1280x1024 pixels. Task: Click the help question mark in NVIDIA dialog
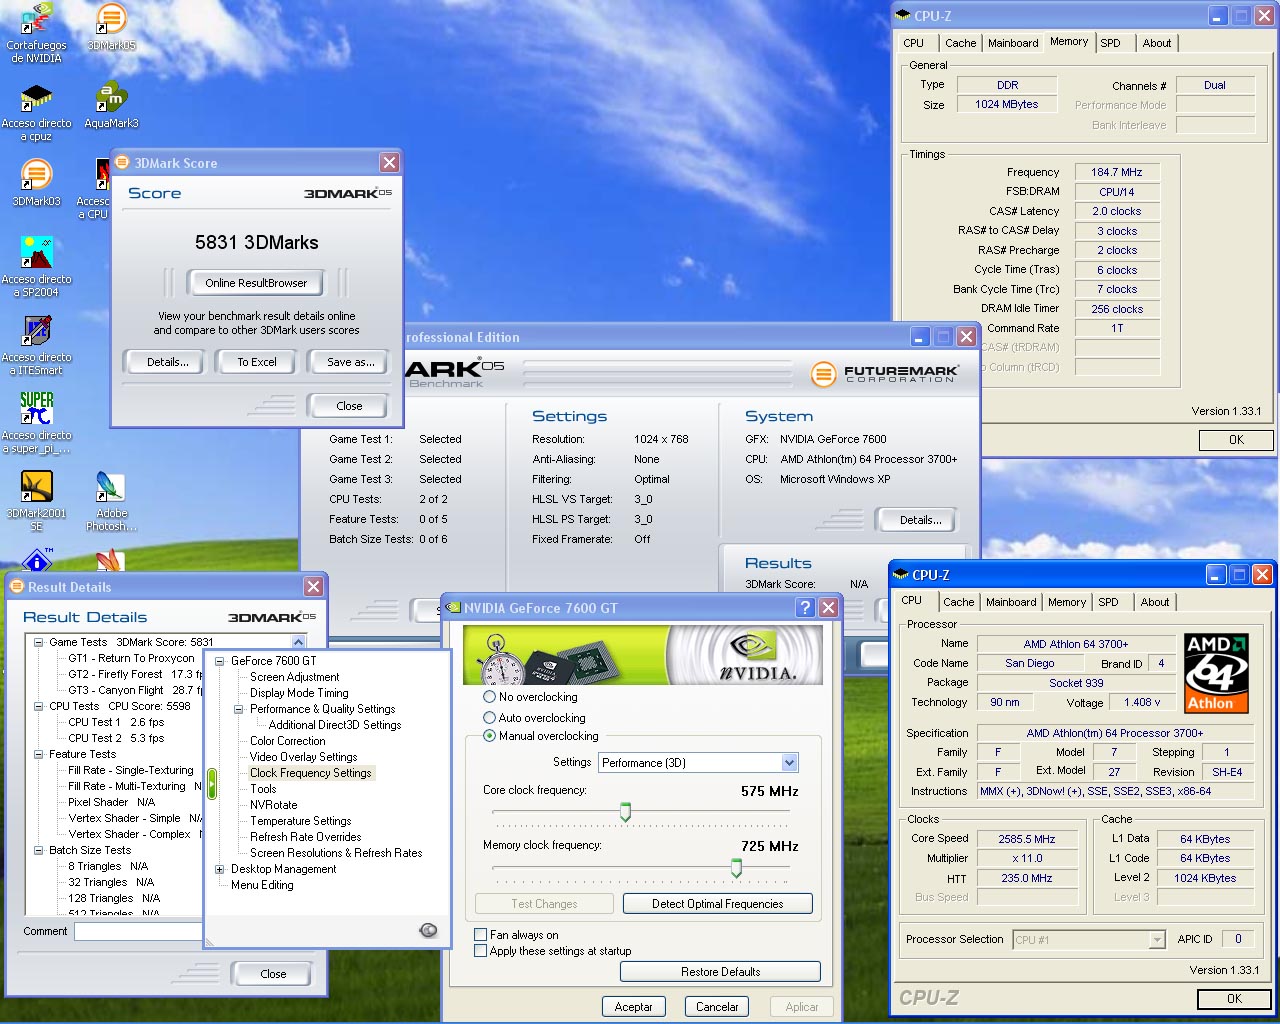click(805, 608)
